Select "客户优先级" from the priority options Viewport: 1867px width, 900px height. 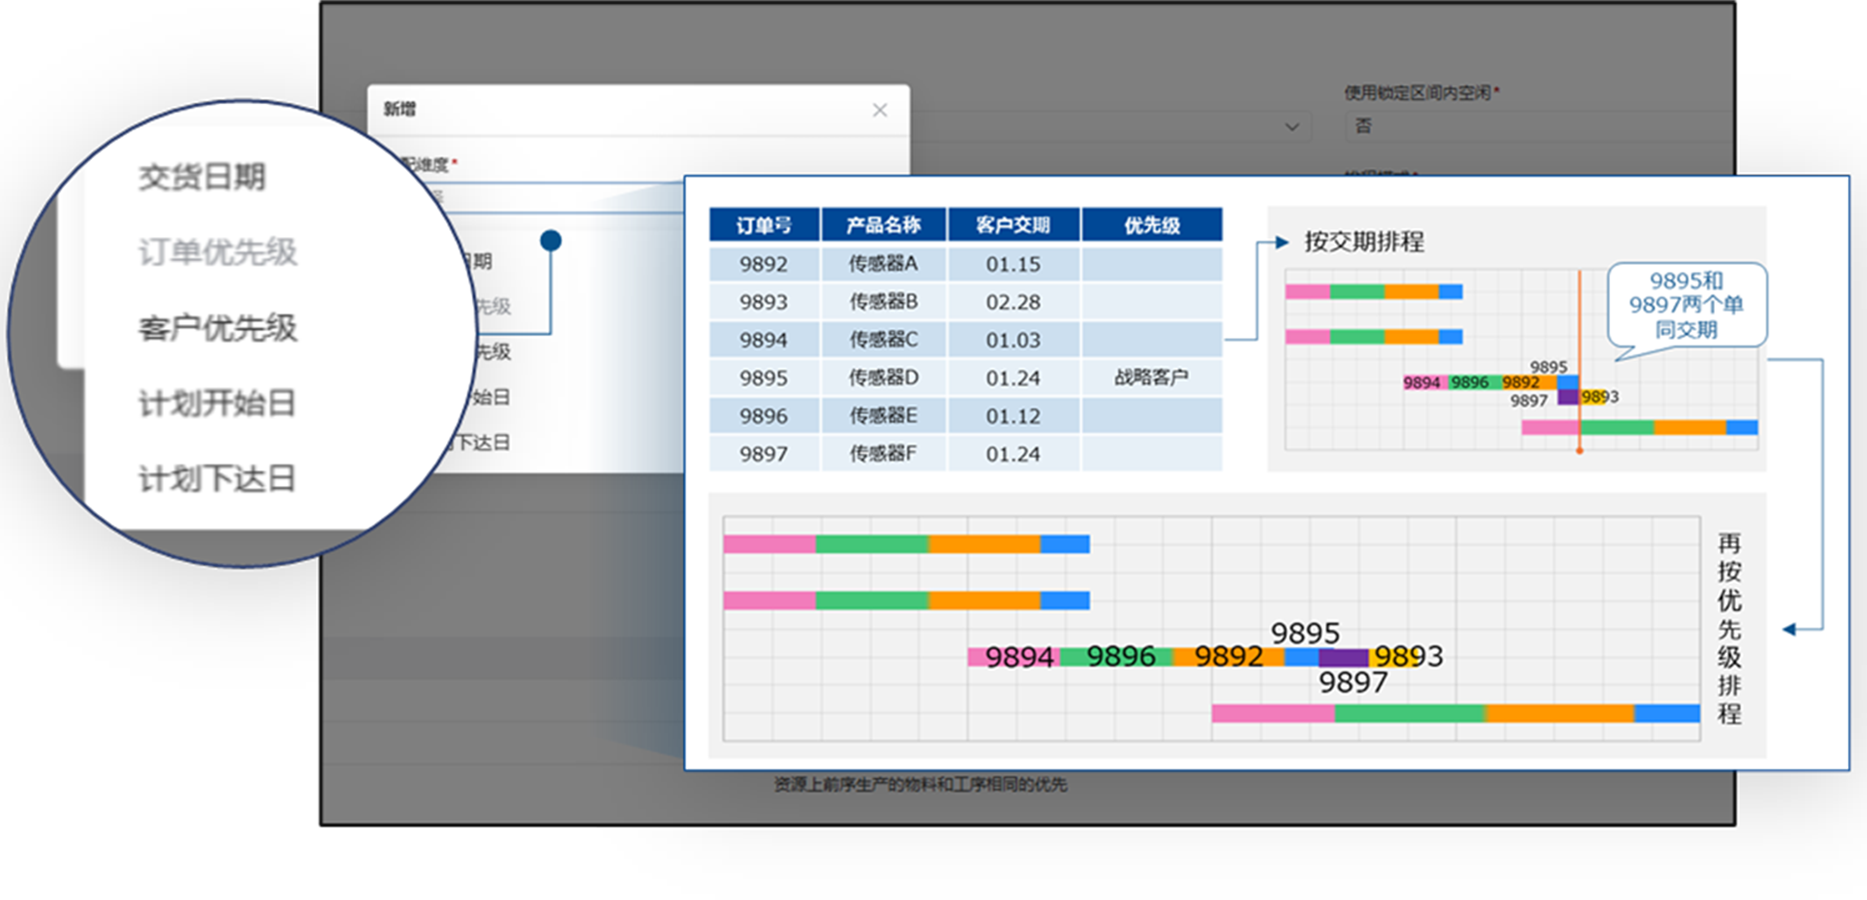pos(218,328)
